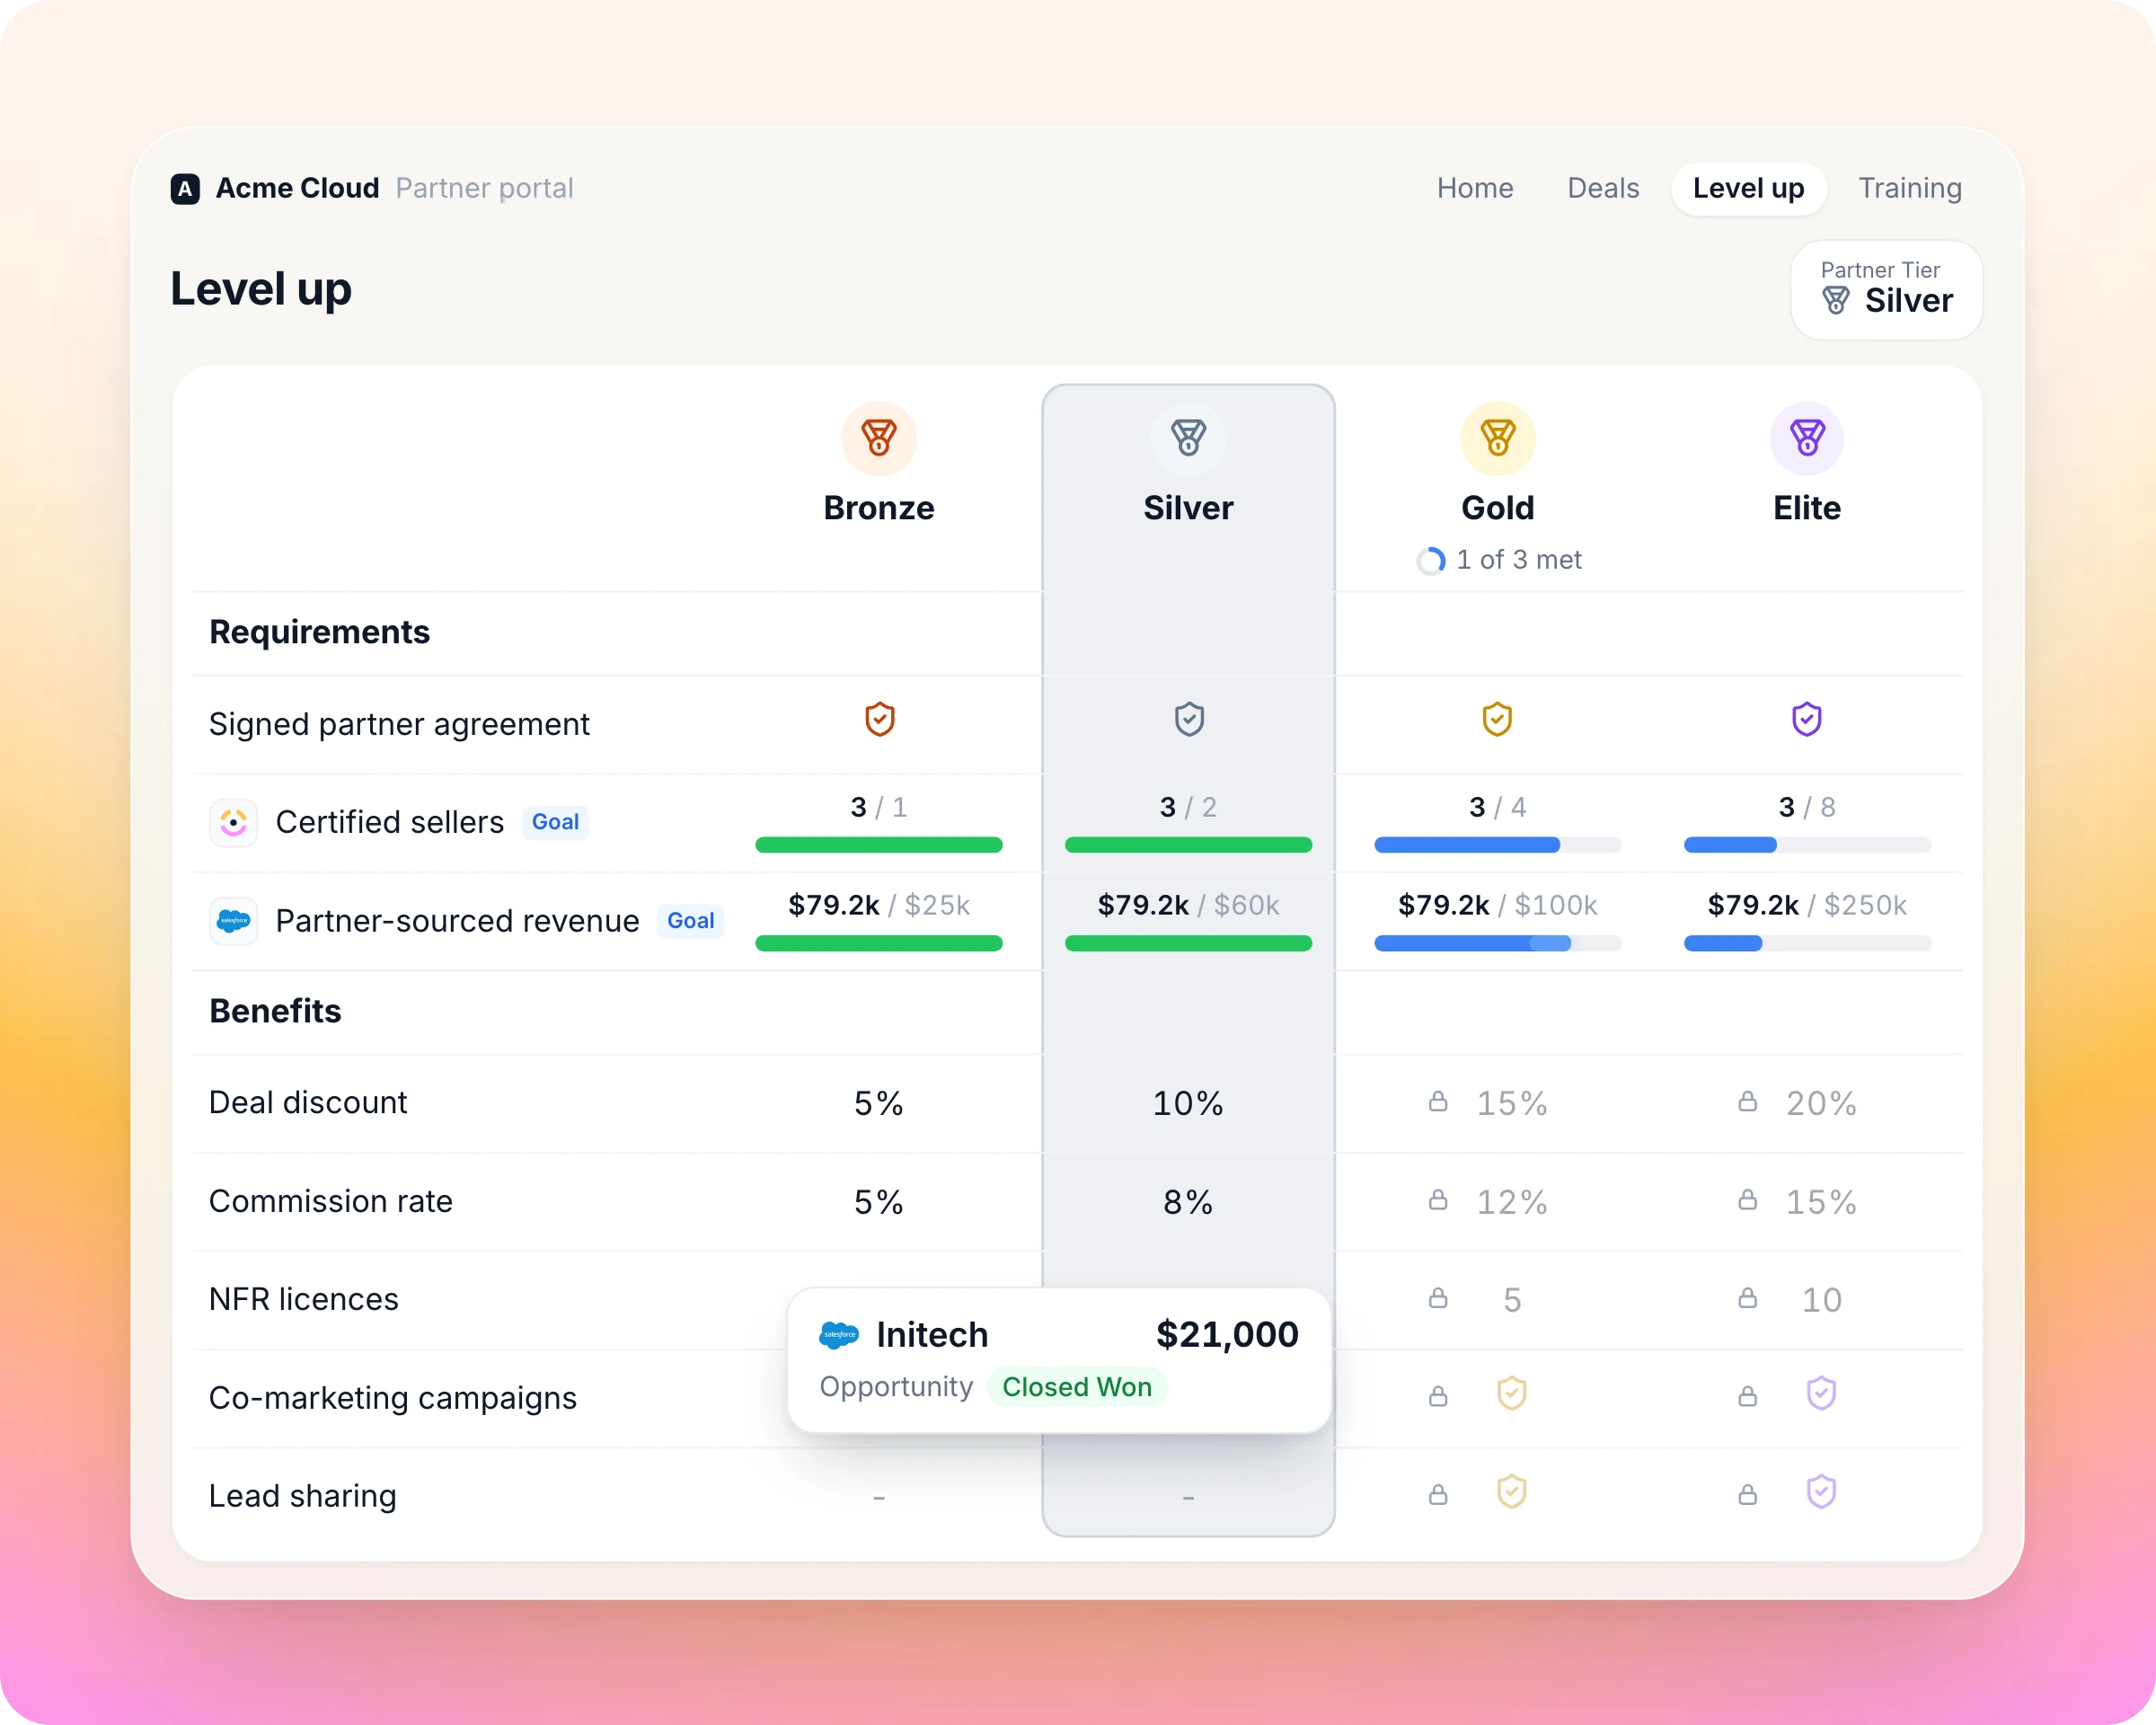This screenshot has width=2156, height=1725.
Task: Click the Bronze certified sellers progress bar
Action: coord(879,845)
